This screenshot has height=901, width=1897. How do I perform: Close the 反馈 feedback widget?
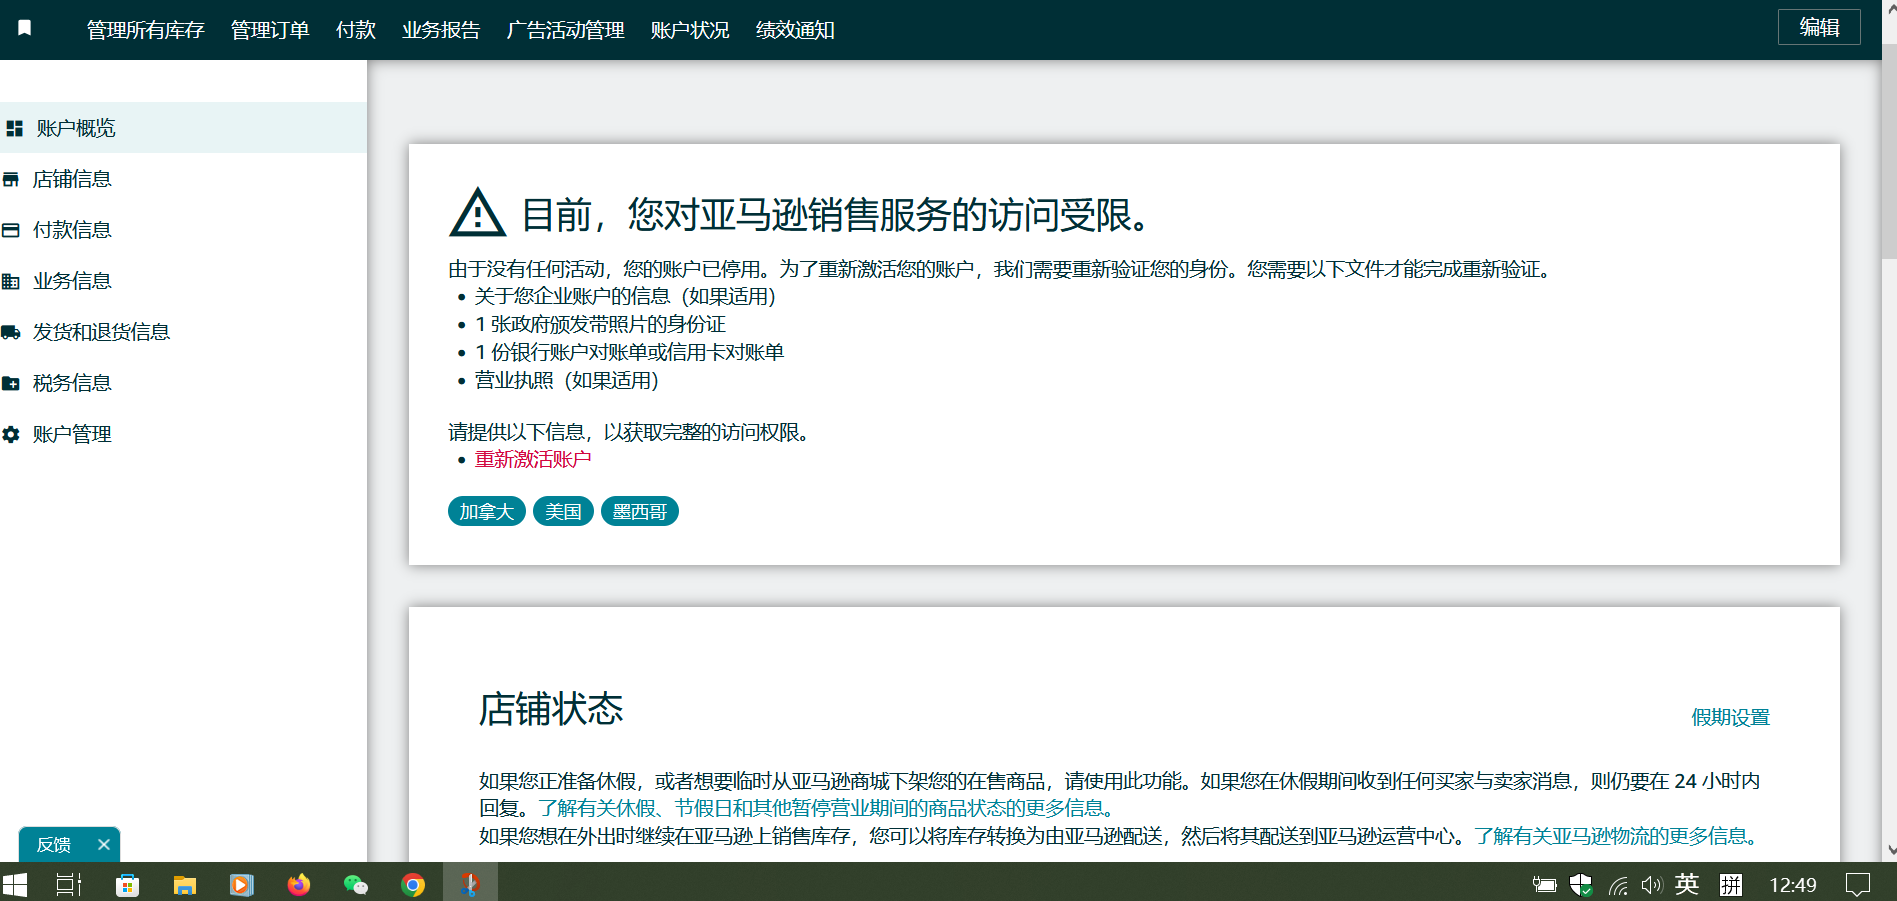(103, 845)
